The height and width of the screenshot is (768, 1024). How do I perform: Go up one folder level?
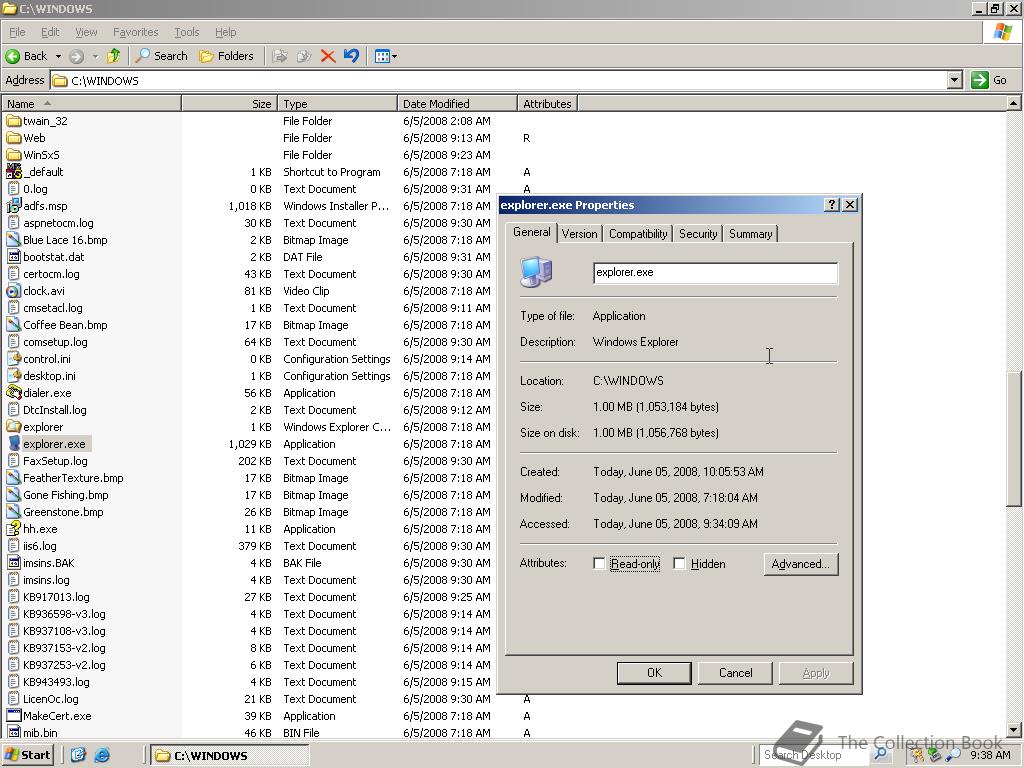click(114, 56)
